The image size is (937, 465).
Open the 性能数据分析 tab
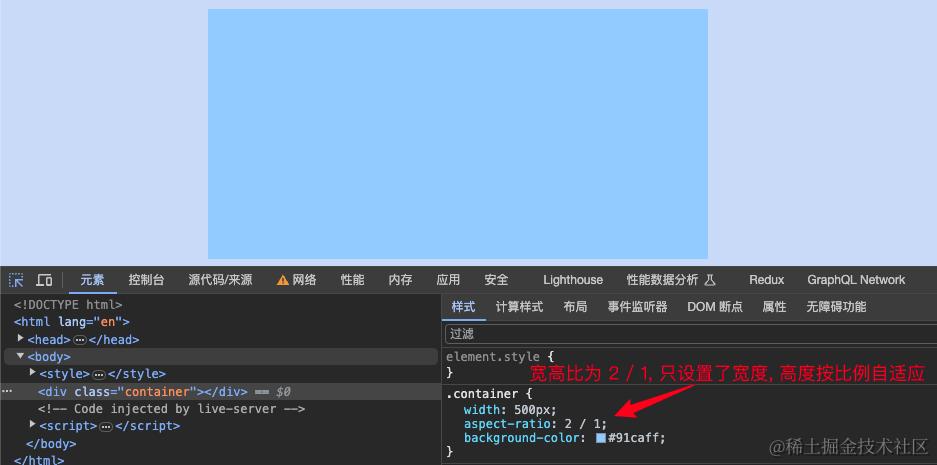tap(662, 280)
